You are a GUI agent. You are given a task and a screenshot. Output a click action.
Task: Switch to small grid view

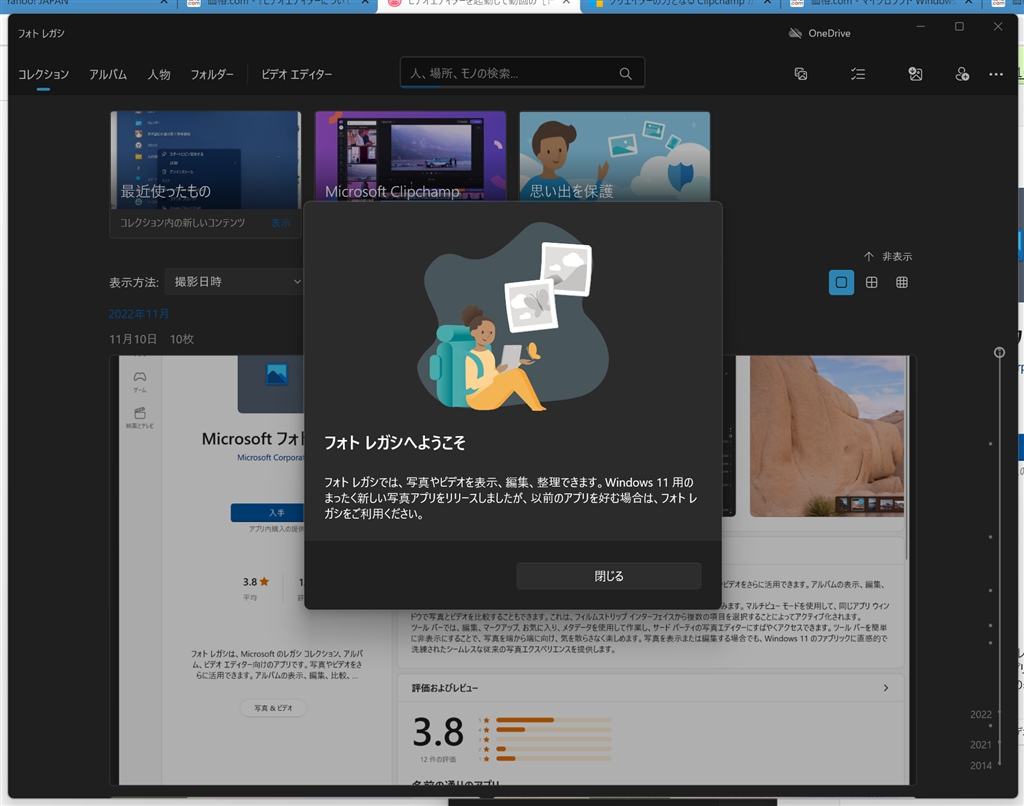click(x=902, y=282)
